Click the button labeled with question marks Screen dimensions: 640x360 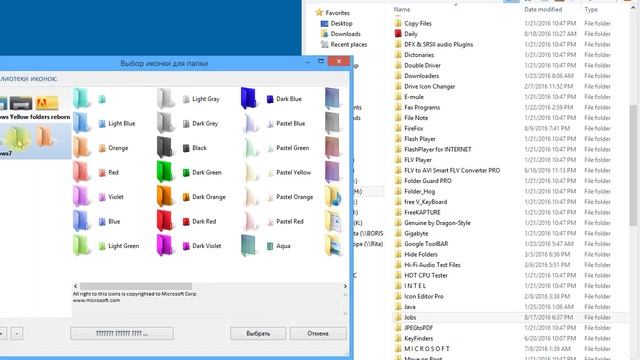(x=122, y=333)
